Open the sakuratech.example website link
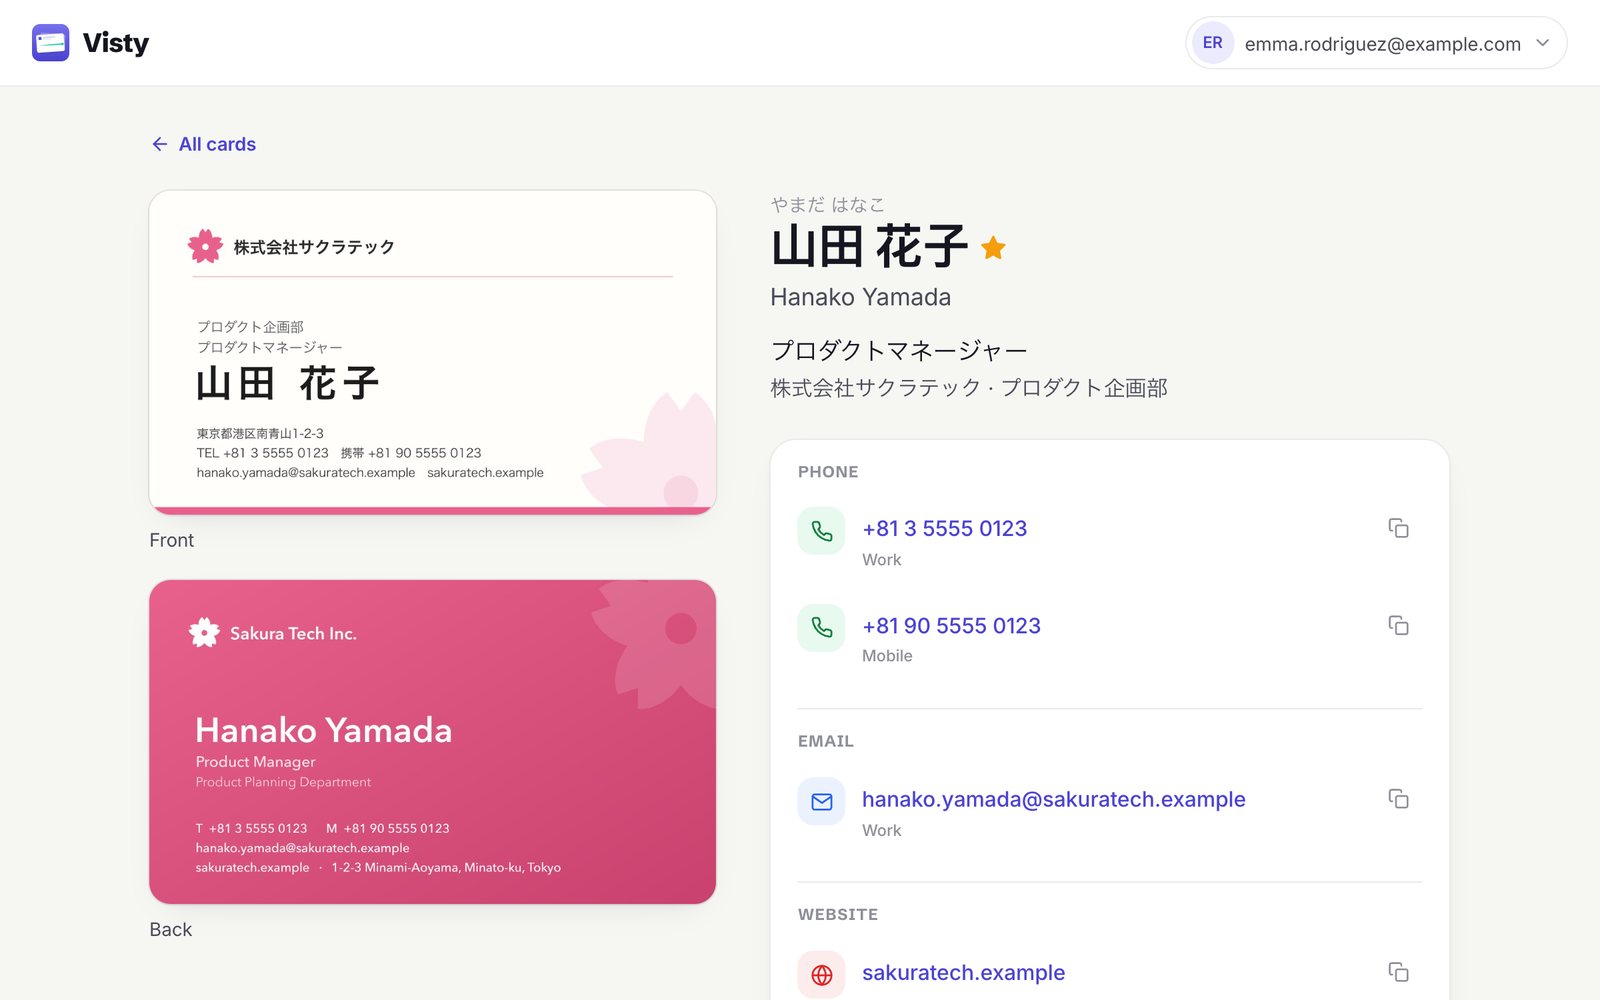This screenshot has width=1600, height=1000. (x=963, y=972)
